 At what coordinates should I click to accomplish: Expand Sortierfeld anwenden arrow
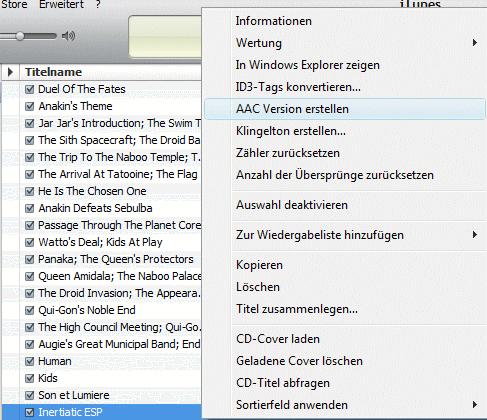(x=475, y=405)
